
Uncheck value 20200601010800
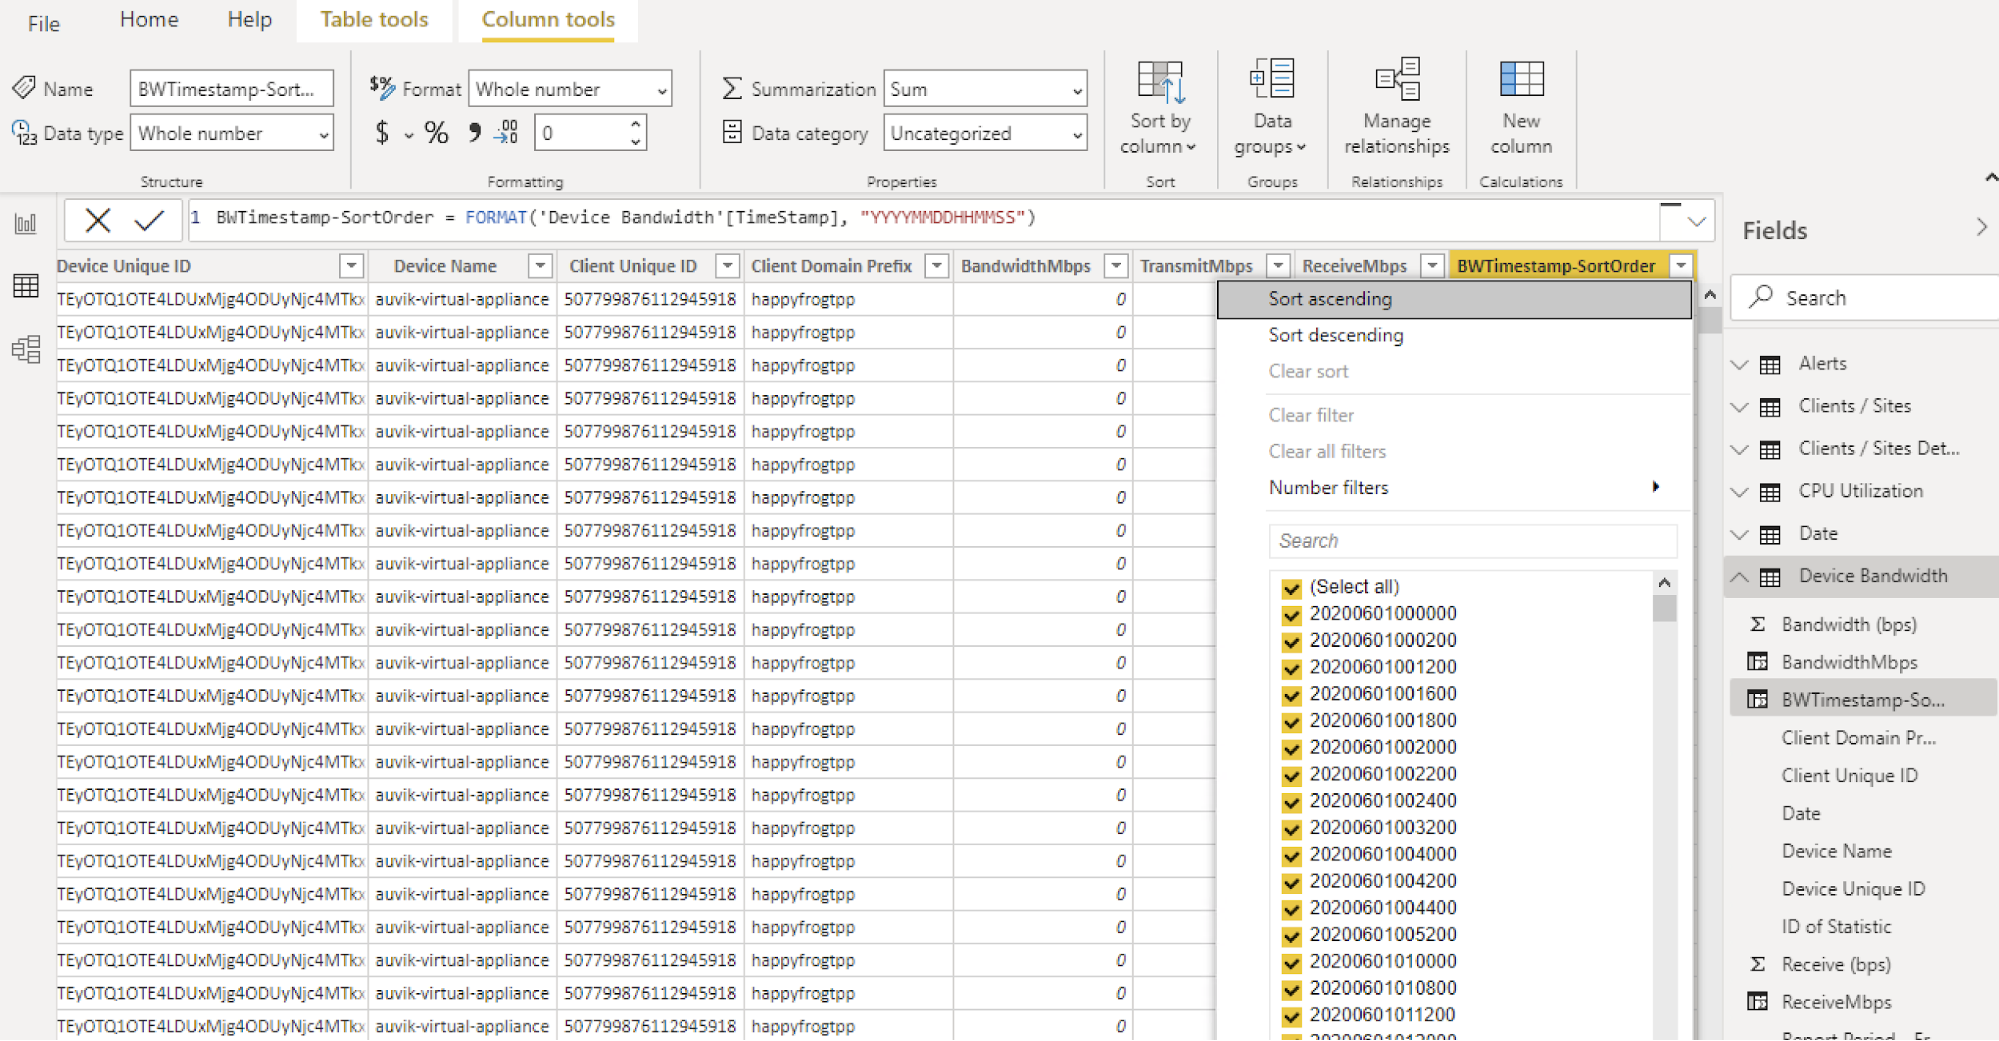[1291, 990]
